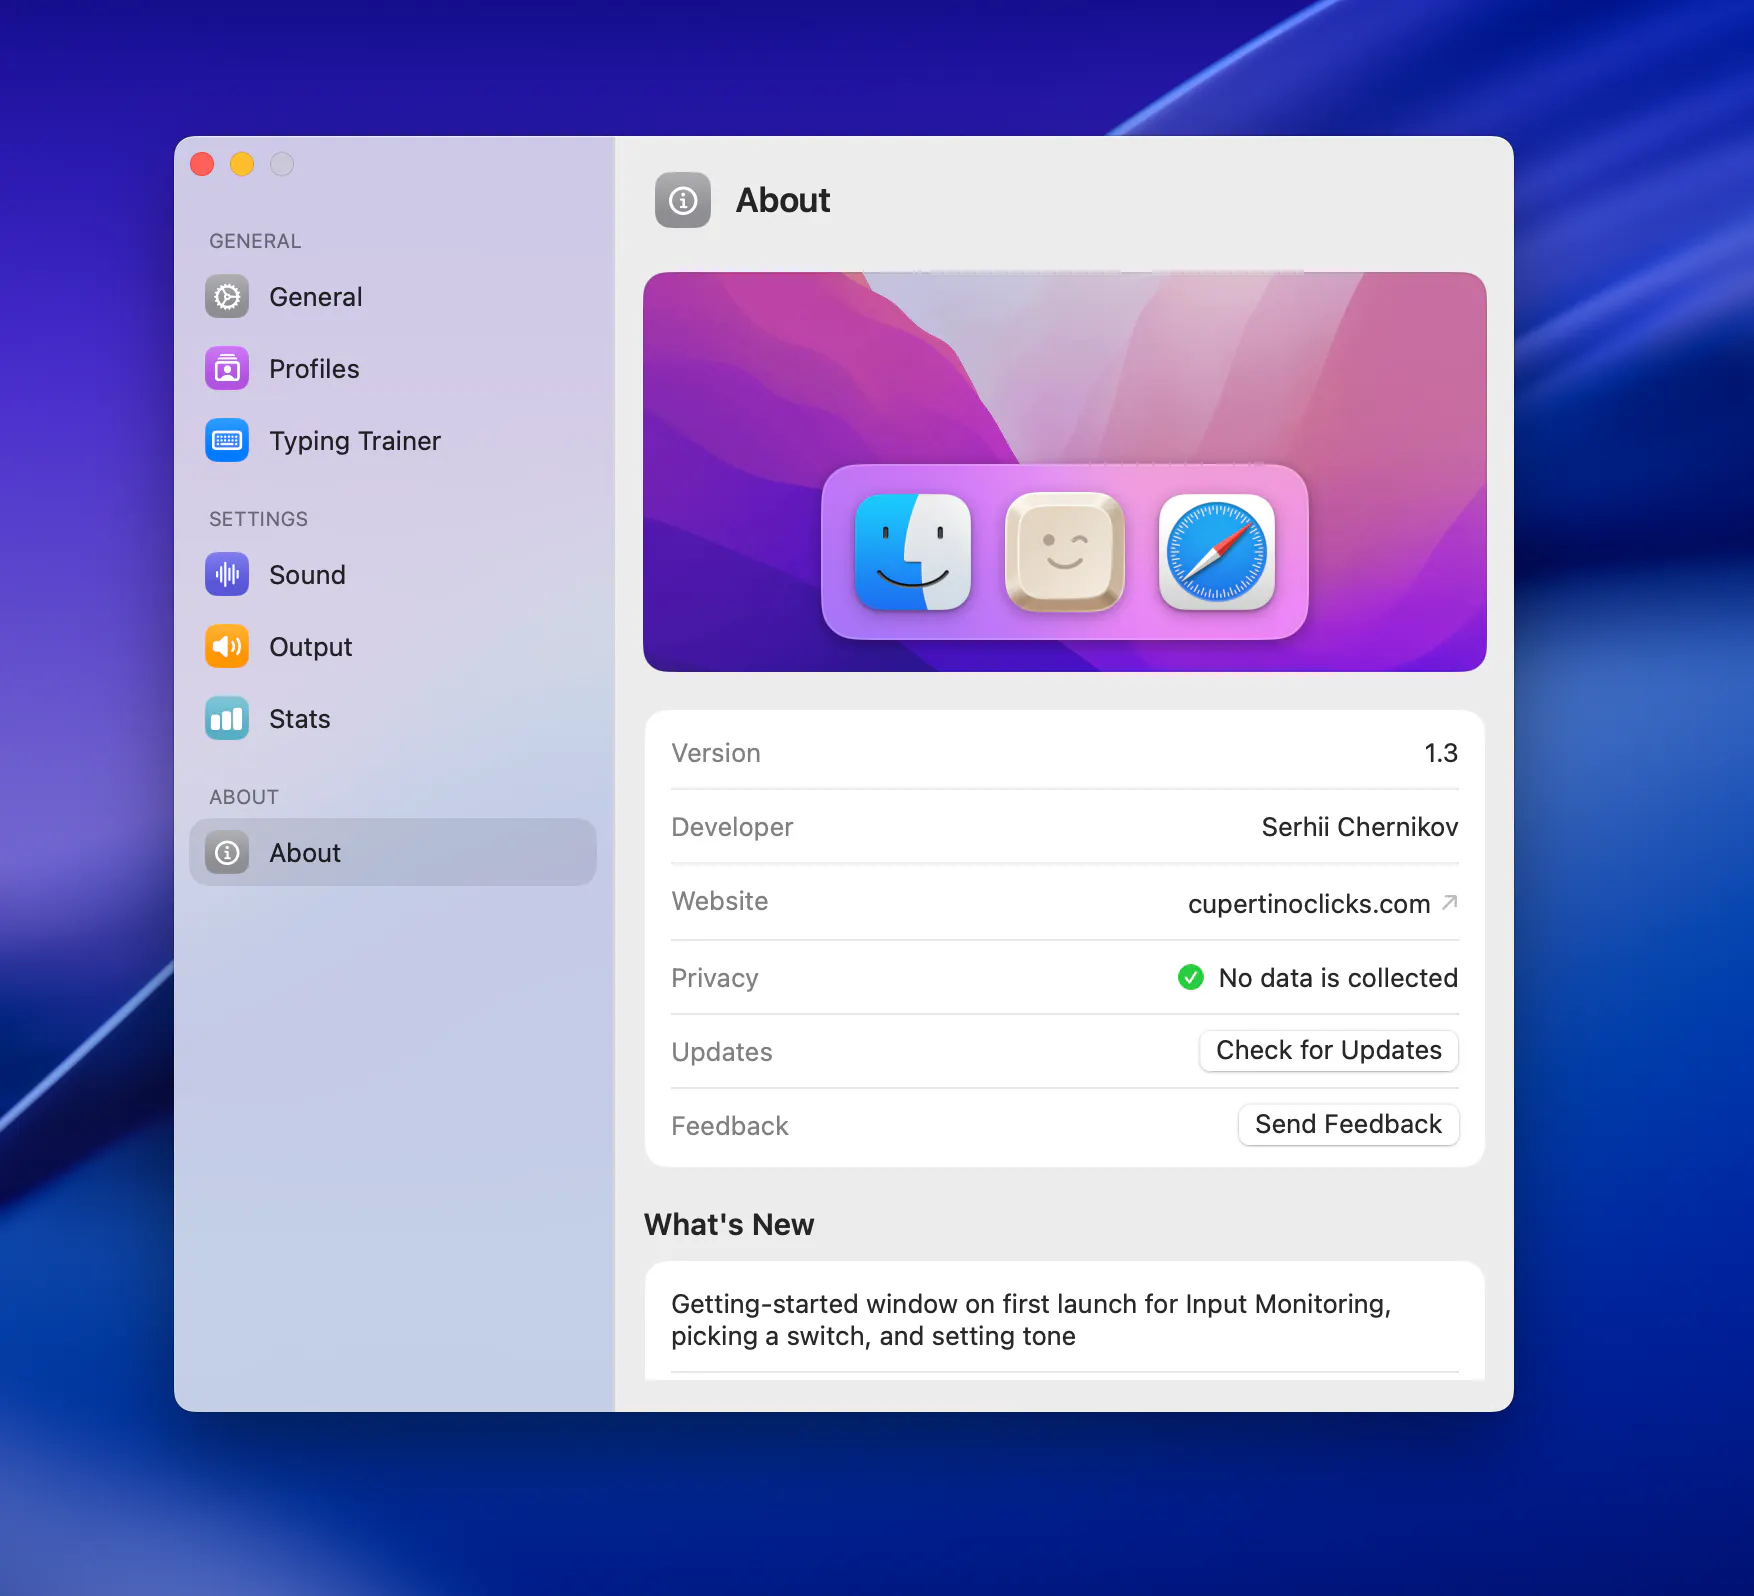Click the General gear icon in sidebar
1754x1596 pixels.
point(227,297)
